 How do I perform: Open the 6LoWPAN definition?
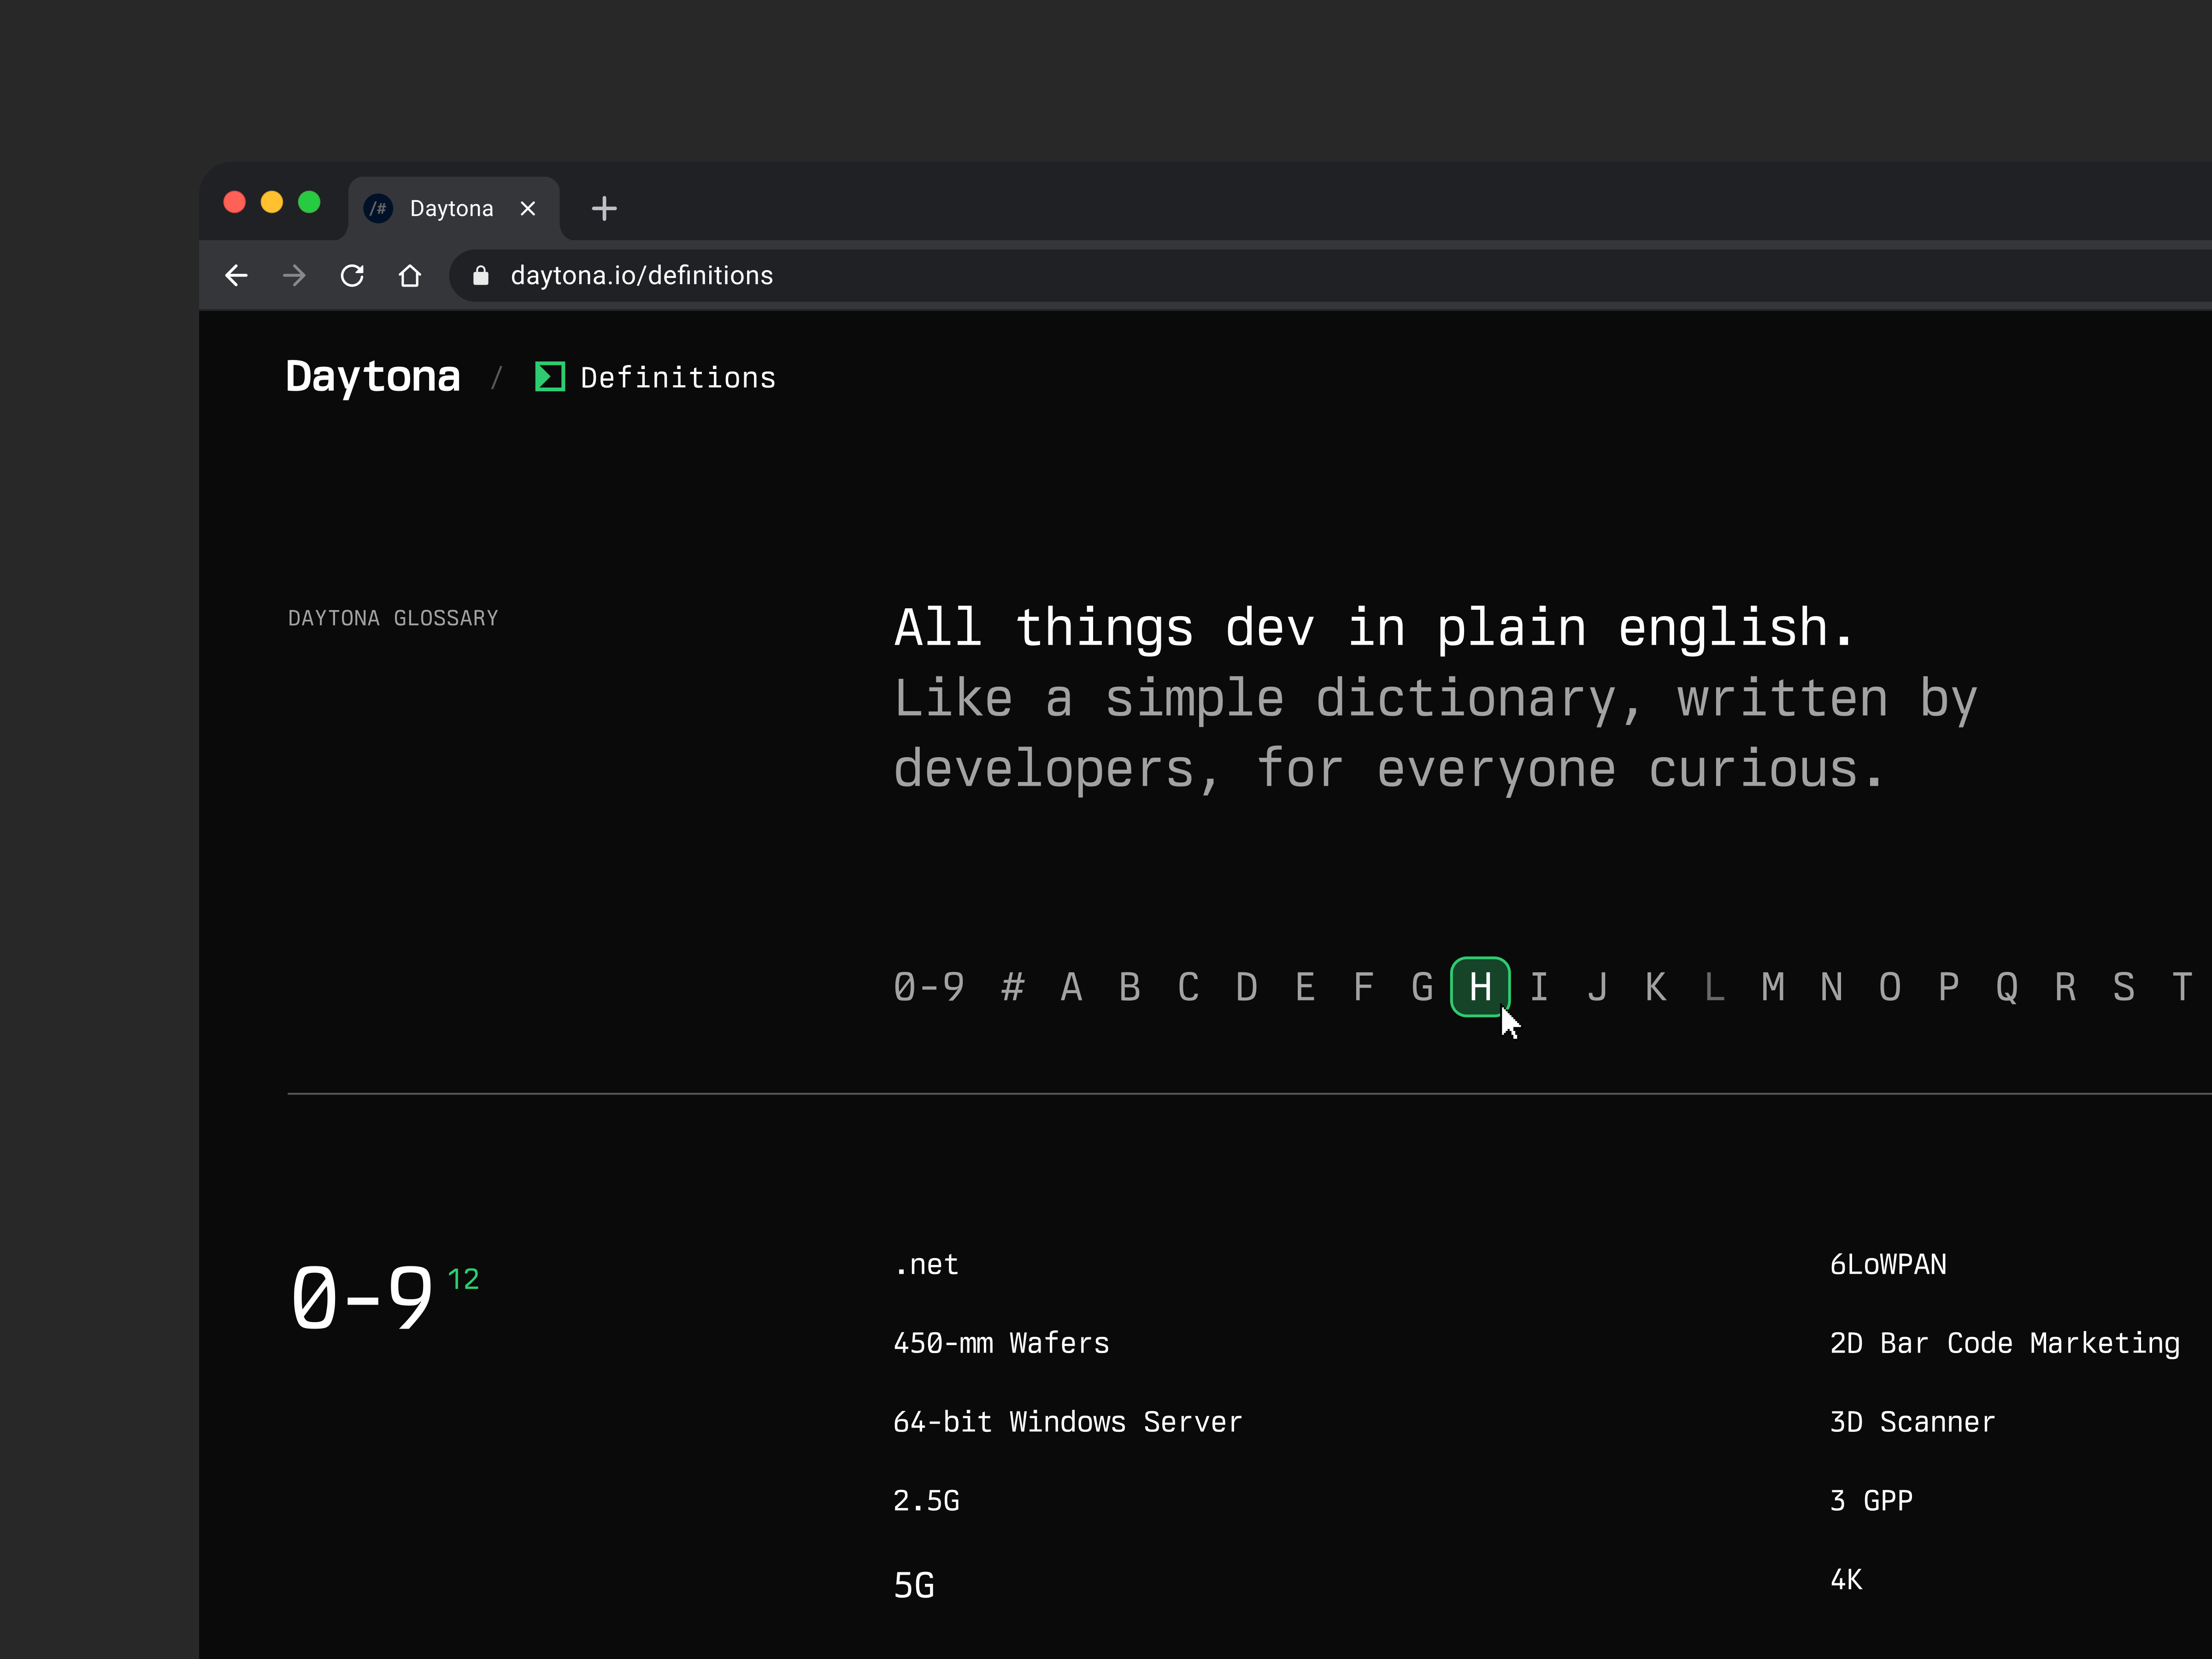tap(1888, 1265)
